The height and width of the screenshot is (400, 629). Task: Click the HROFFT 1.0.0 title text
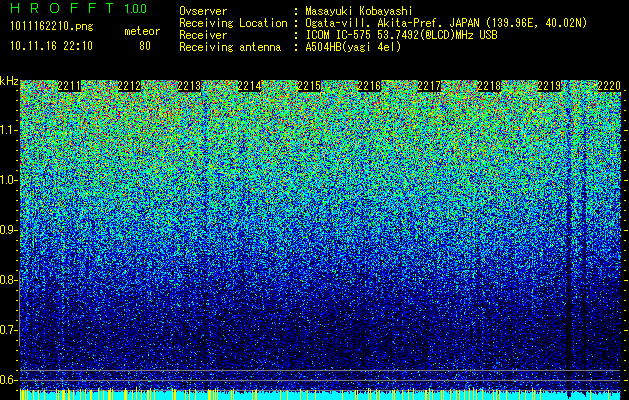tap(79, 8)
